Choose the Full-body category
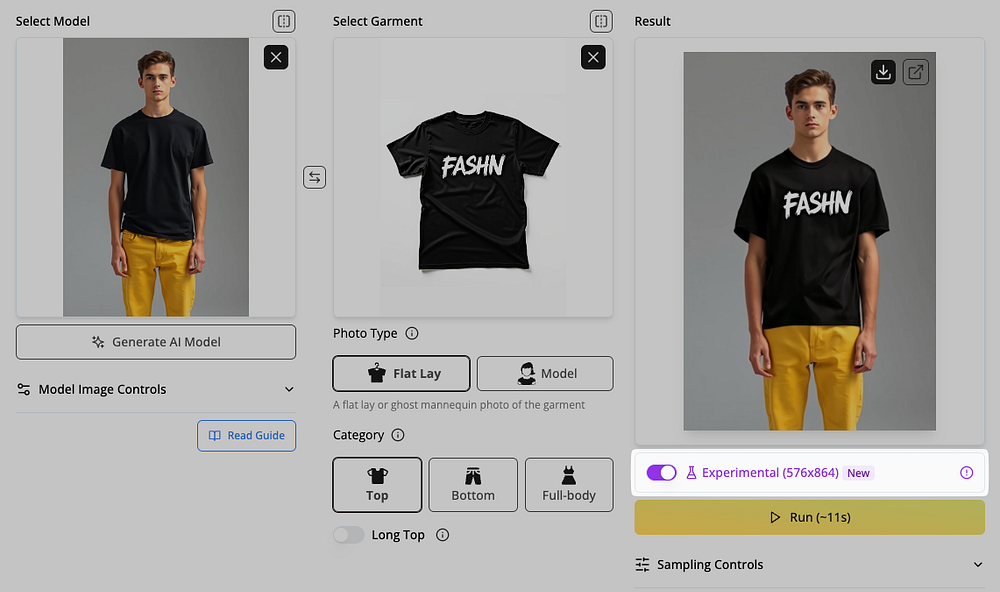The image size is (1000, 592). click(569, 485)
